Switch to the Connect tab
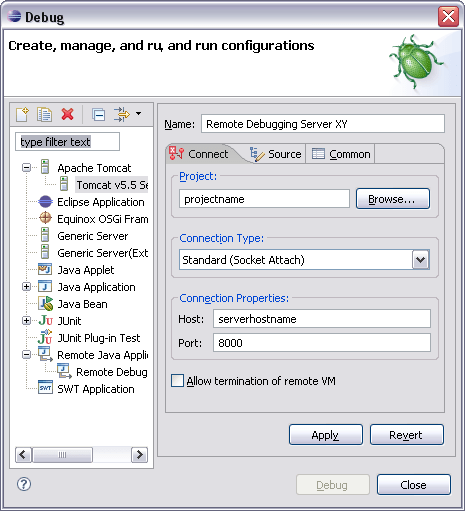The width and height of the screenshot is (465, 511). 199,154
